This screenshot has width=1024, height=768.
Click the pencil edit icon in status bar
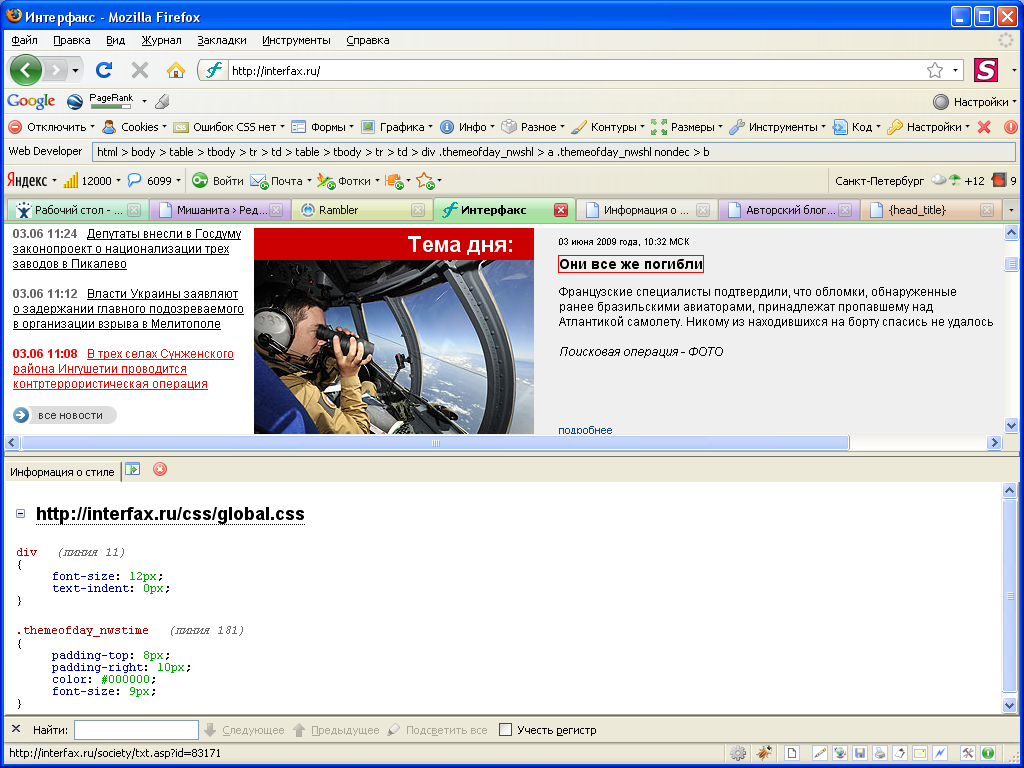pos(819,753)
